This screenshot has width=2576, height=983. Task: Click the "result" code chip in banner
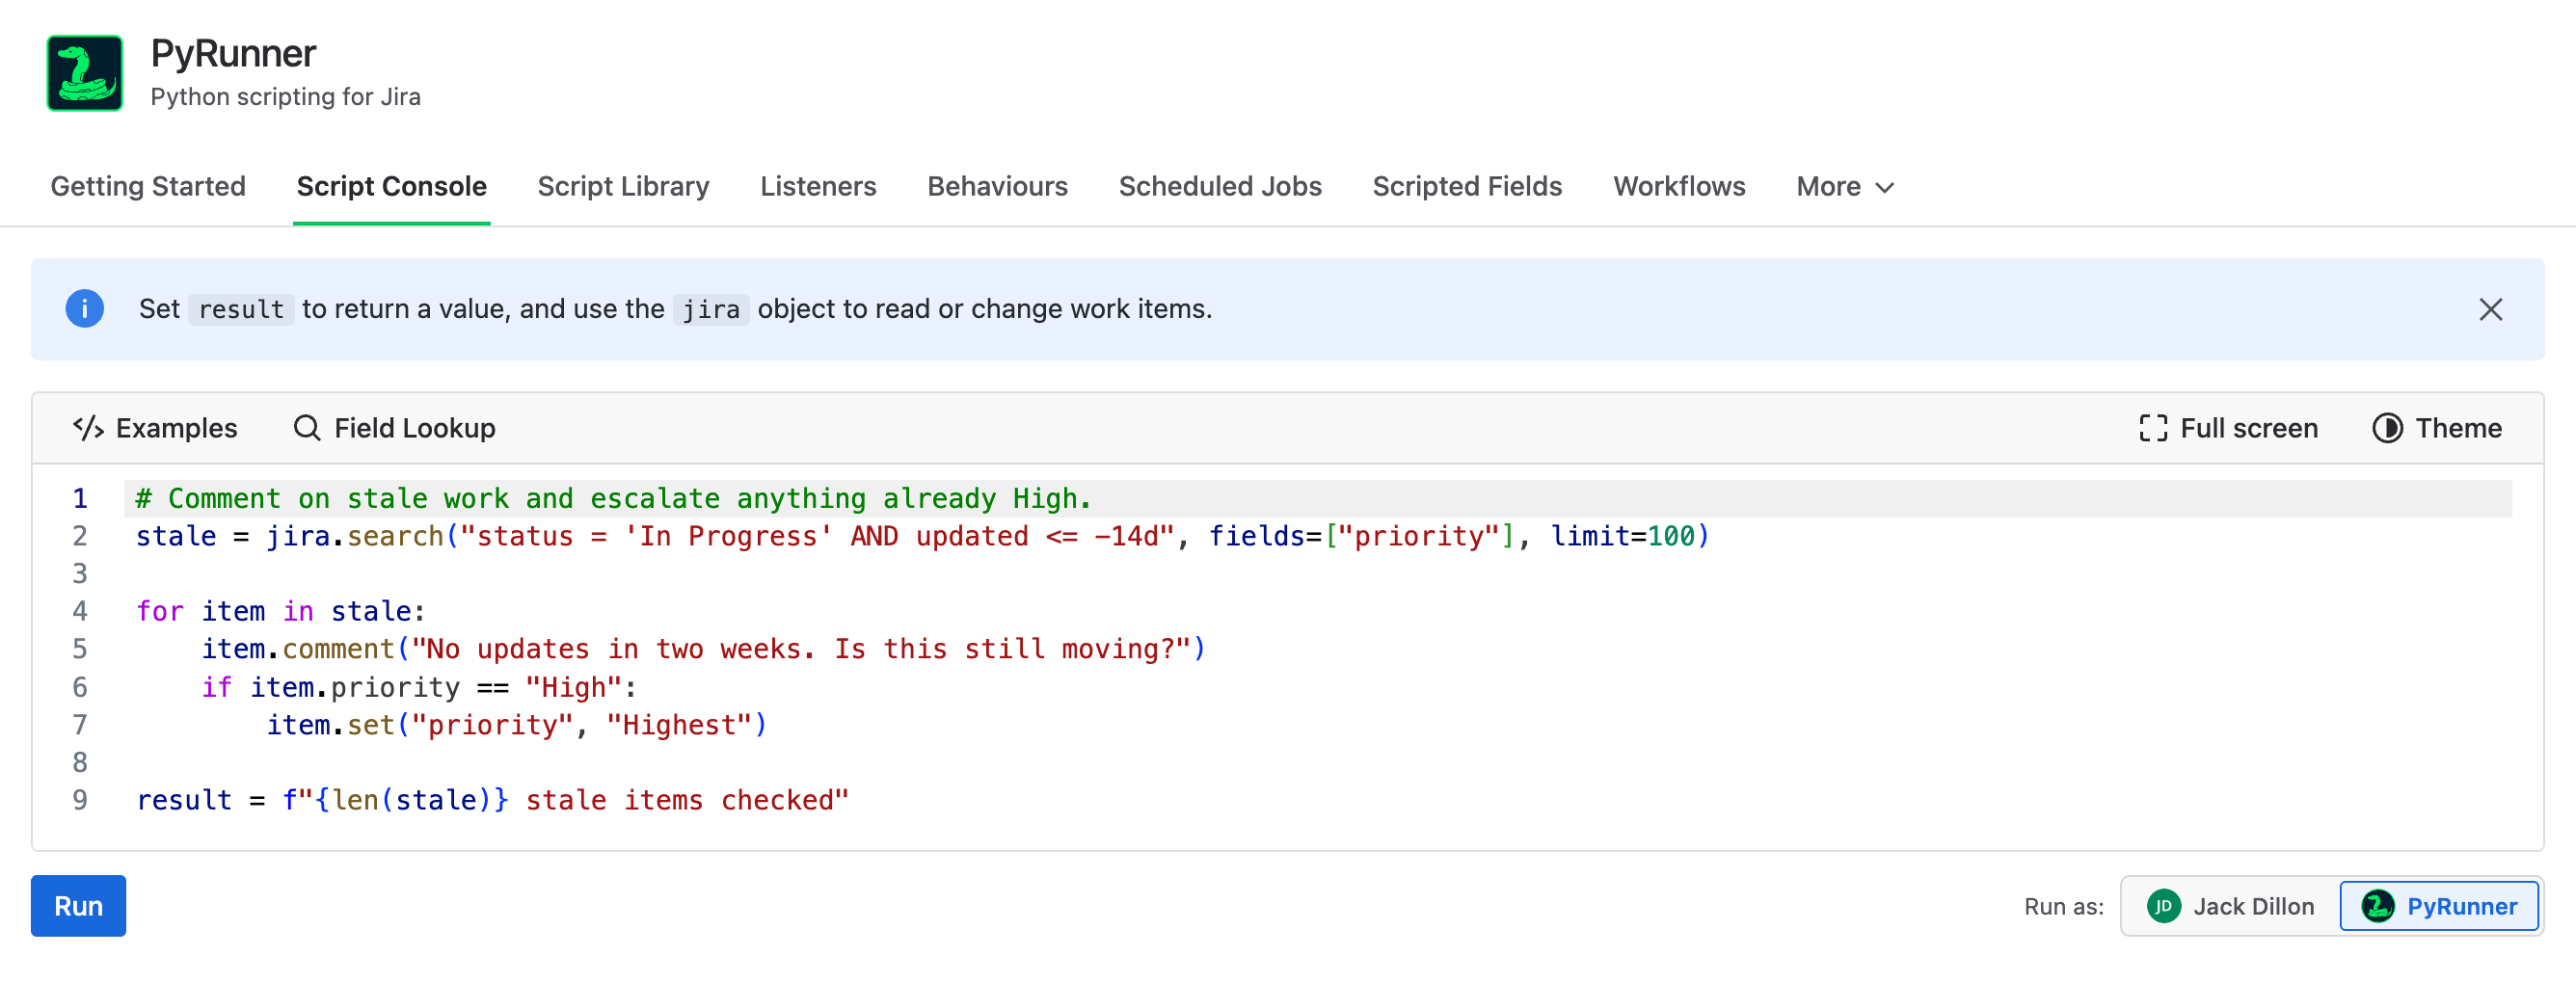pyautogui.click(x=241, y=309)
